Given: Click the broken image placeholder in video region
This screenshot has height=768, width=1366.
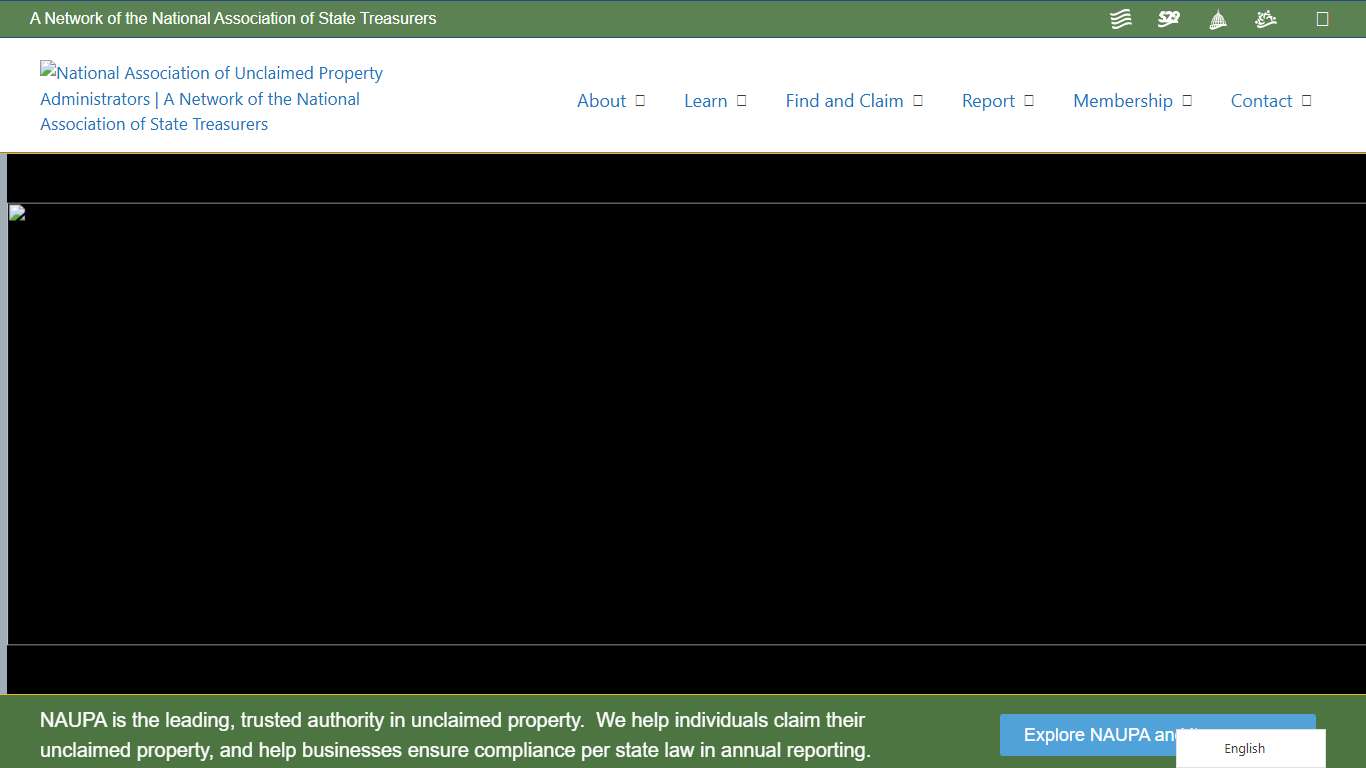Looking at the screenshot, I should (15, 212).
